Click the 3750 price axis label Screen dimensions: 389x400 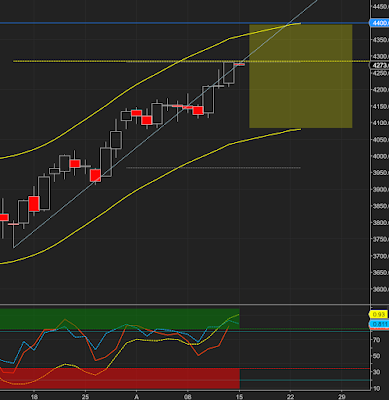coord(381,239)
